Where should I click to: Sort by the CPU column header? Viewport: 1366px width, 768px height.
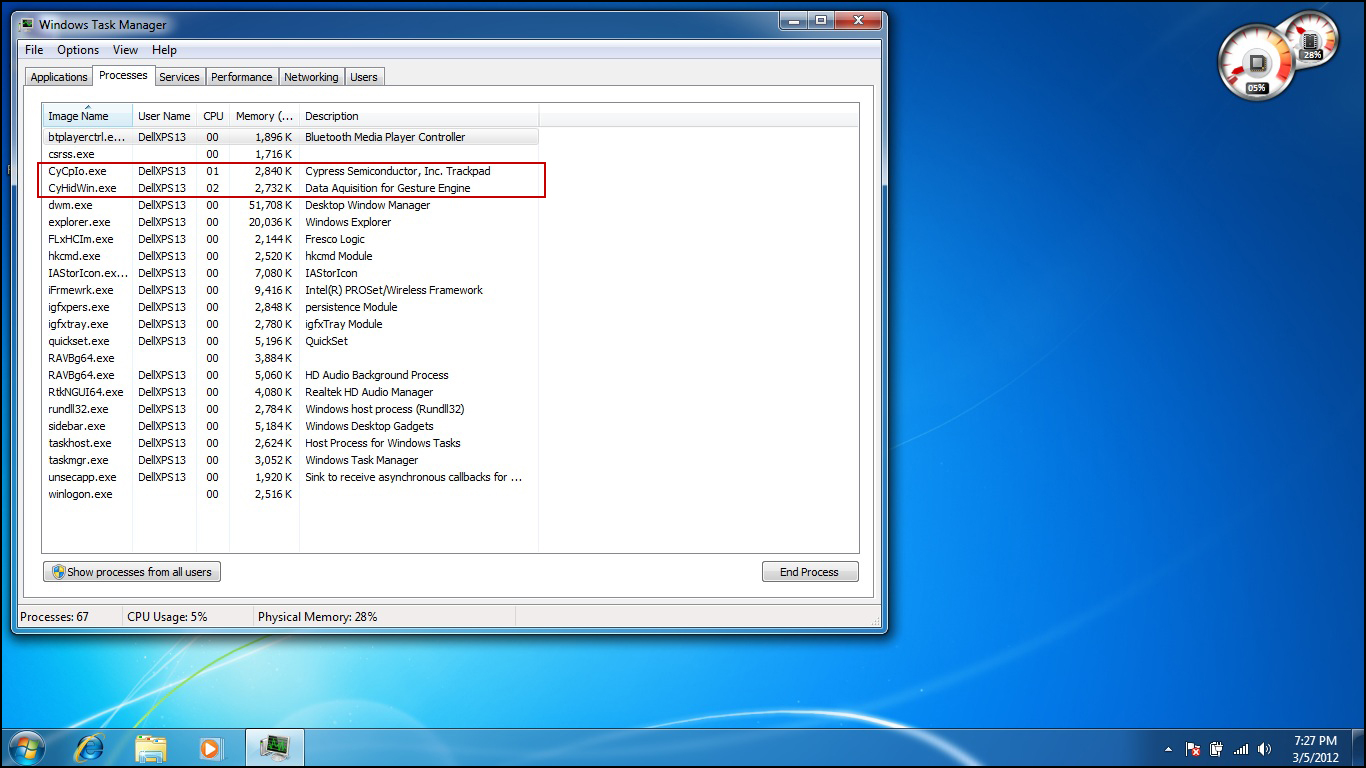tap(213, 116)
